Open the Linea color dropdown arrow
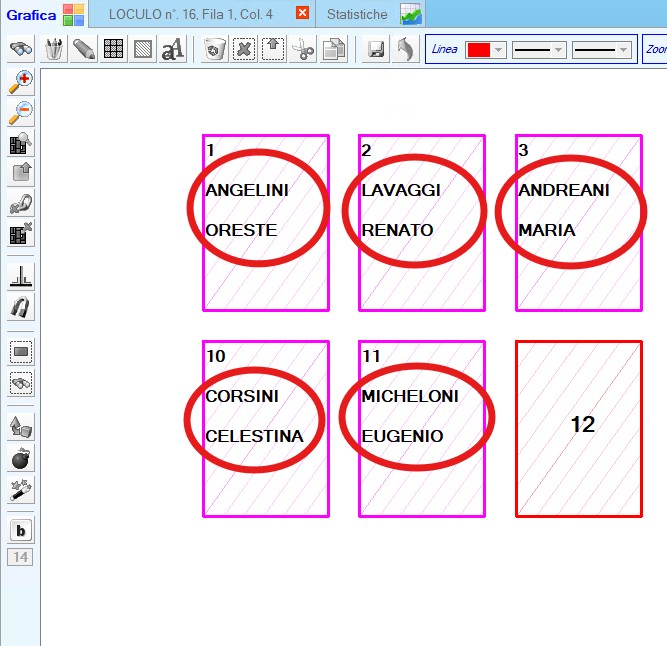The width and height of the screenshot is (667, 646). pyautogui.click(x=498, y=50)
